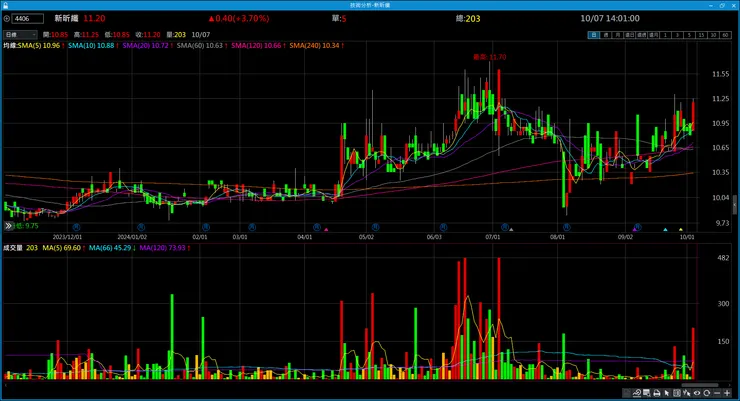This screenshot has height=401, width=740.
Task: Click the volume MA(66) 45.29 label
Action: click(112, 248)
